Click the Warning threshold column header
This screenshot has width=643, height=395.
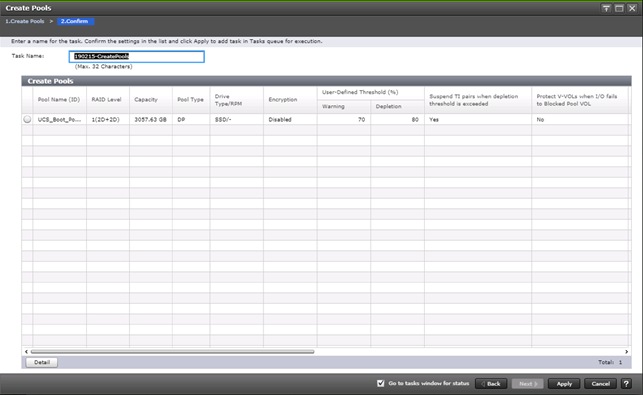(344, 107)
